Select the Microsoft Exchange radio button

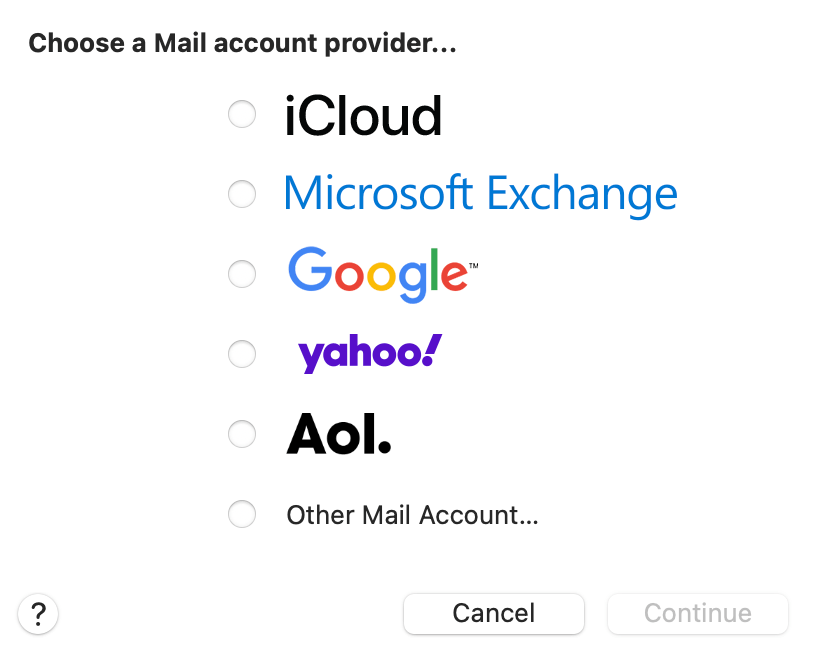click(242, 194)
